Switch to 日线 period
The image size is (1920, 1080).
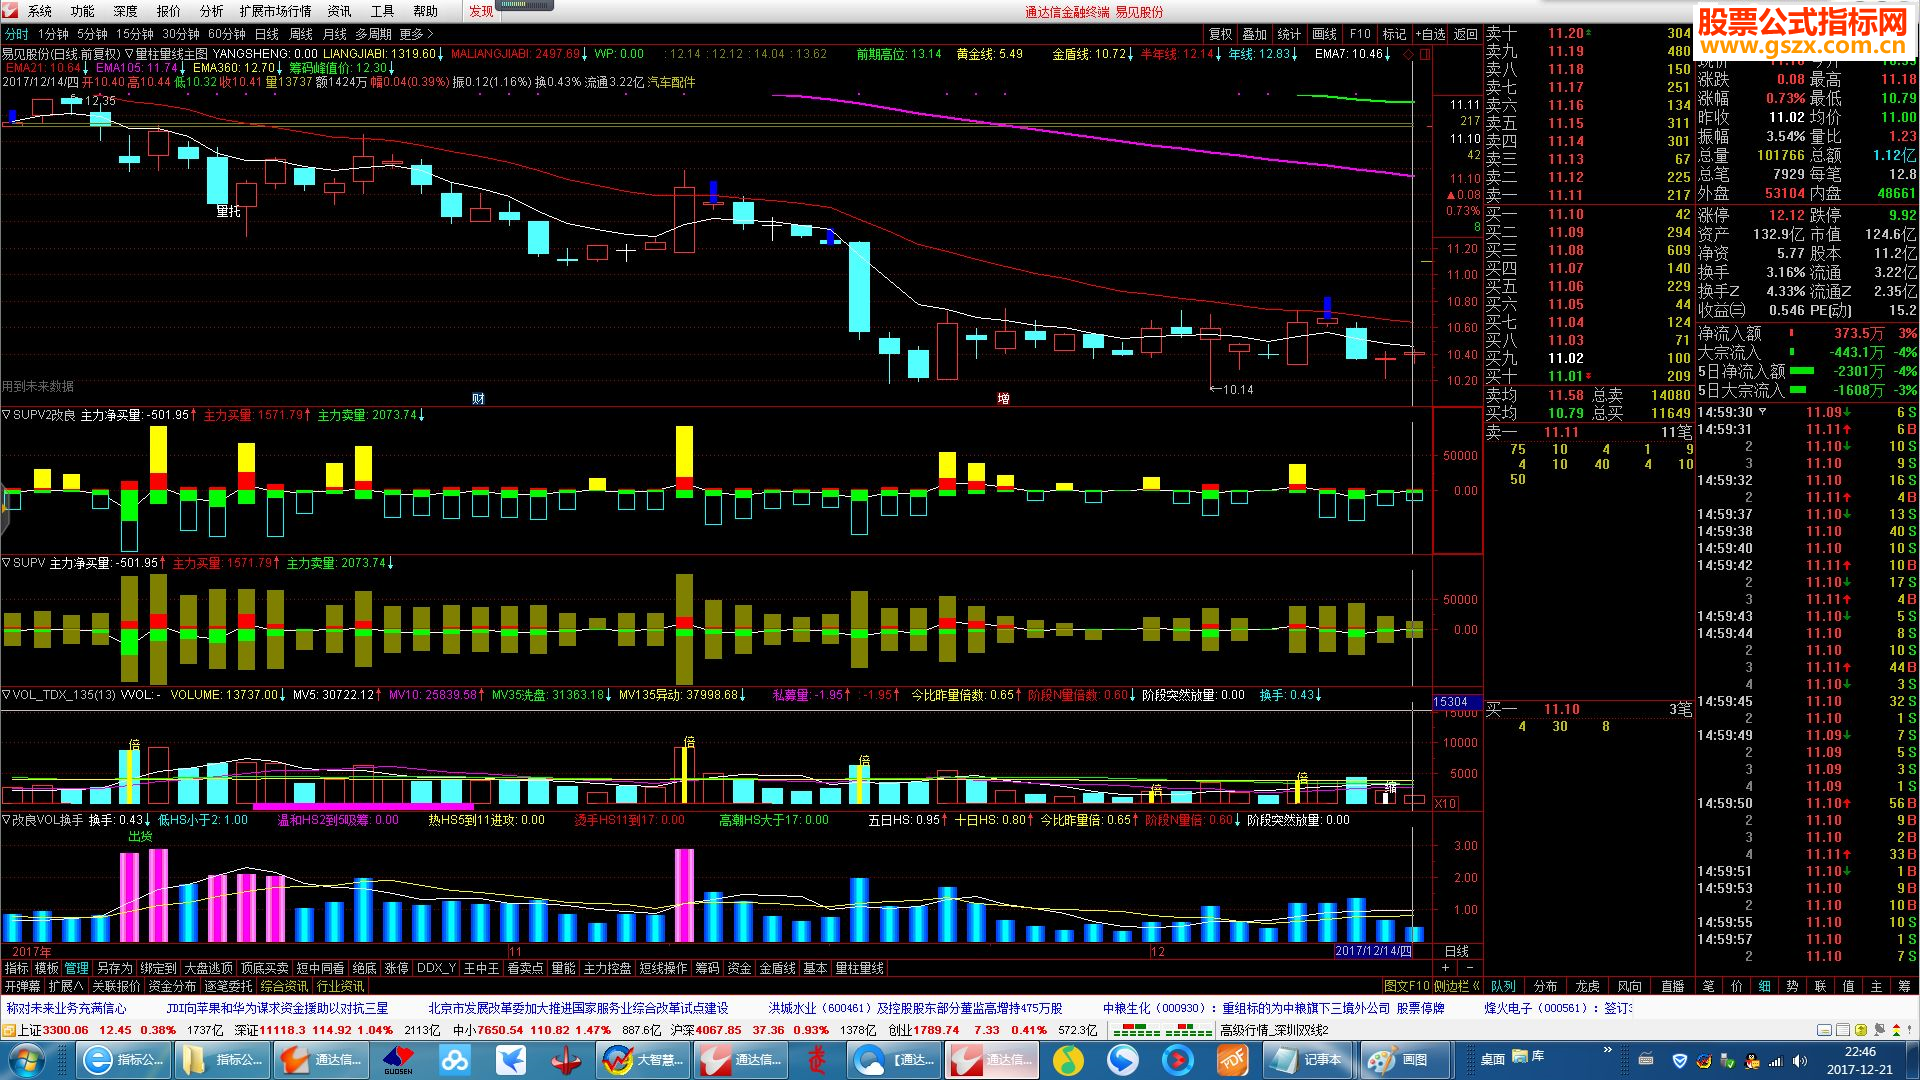coord(267,34)
